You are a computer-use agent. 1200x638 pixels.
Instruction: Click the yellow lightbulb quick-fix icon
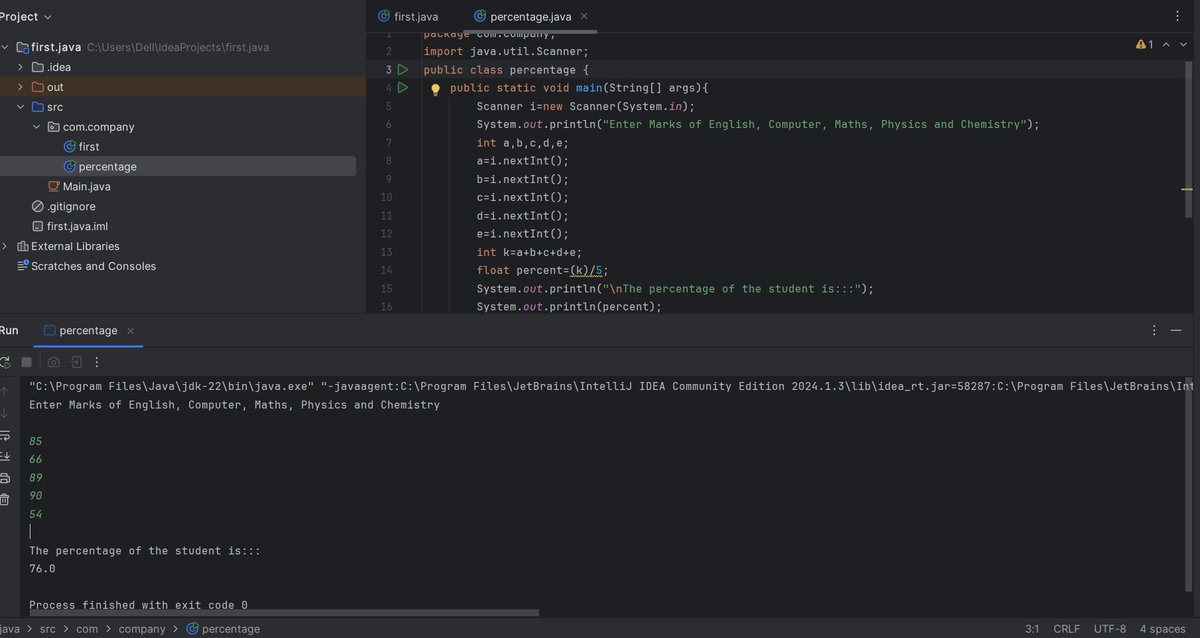tap(435, 89)
